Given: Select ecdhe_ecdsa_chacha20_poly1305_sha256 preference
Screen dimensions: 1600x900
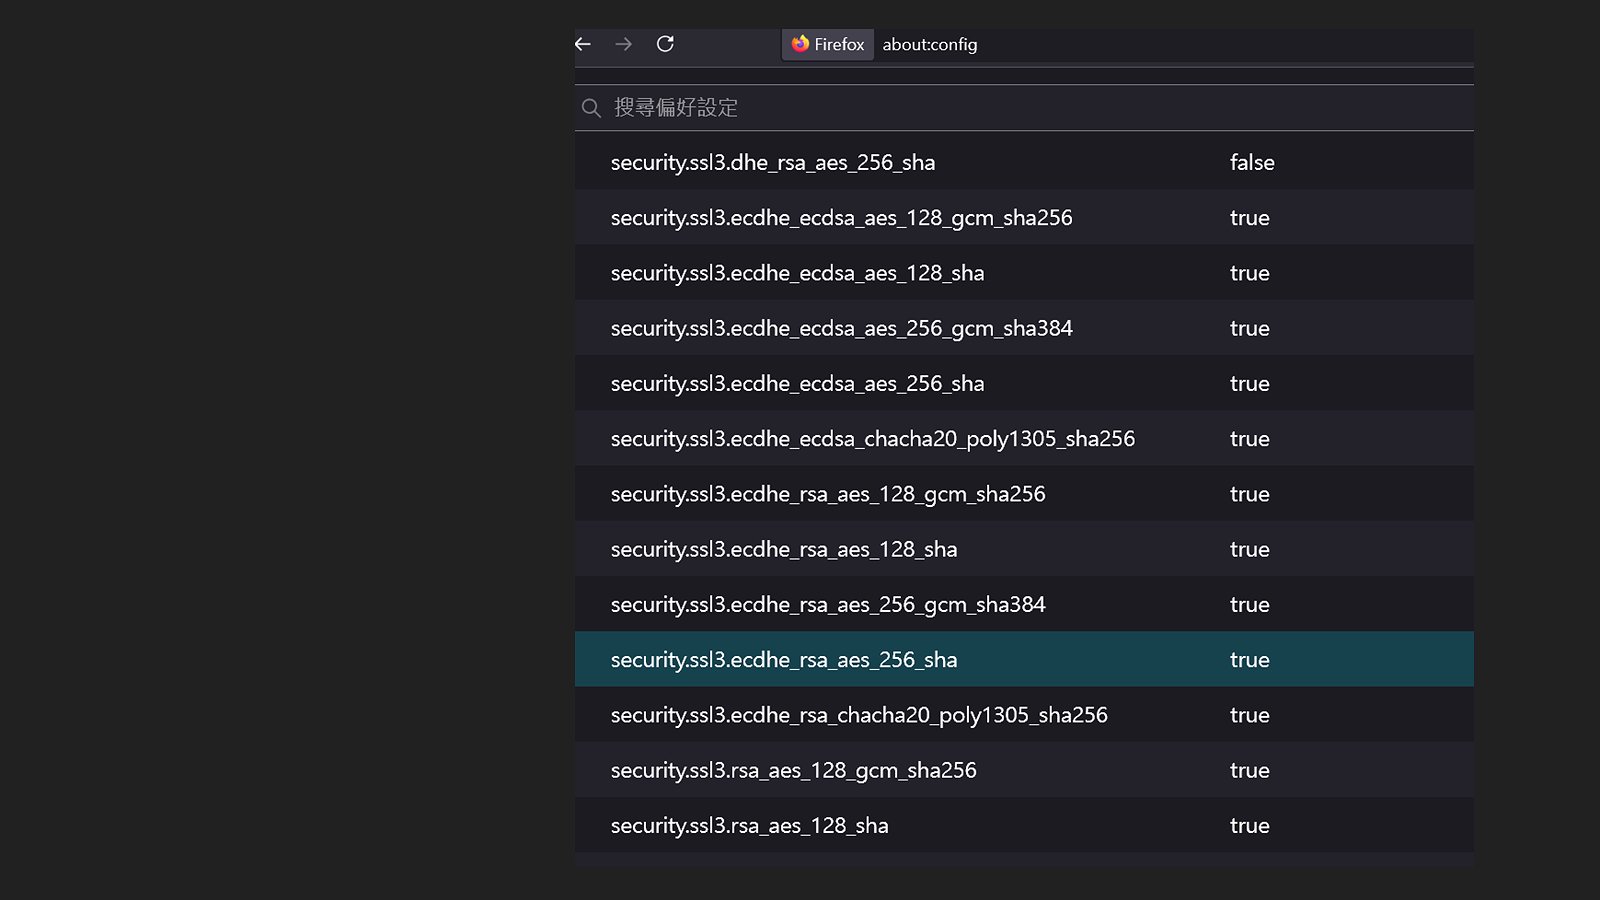Looking at the screenshot, I should coord(872,439).
